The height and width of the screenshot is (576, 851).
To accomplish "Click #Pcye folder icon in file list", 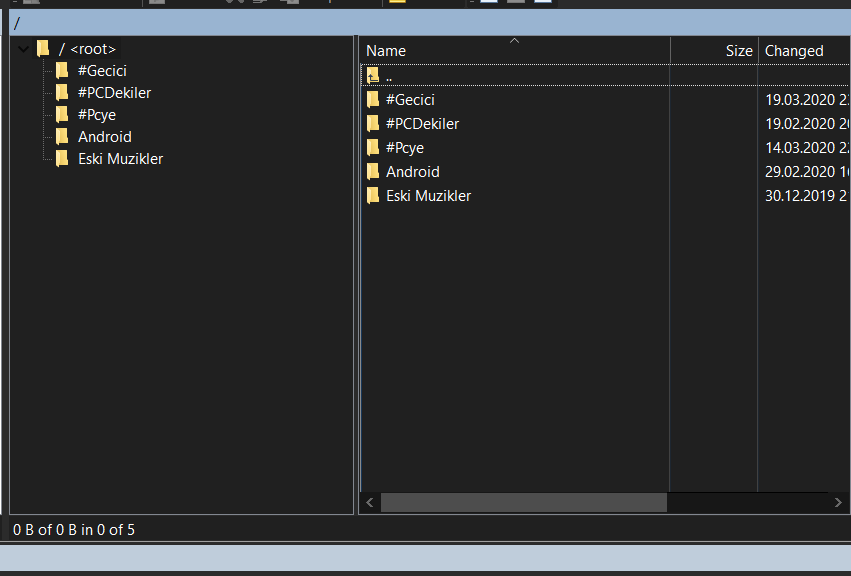I will coord(373,148).
